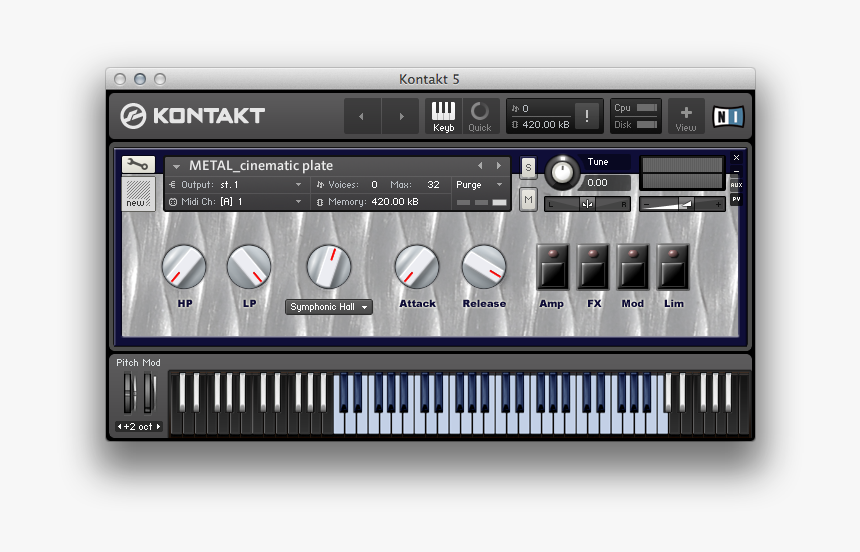This screenshot has width=860, height=552.
Task: Toggle the Amp switch
Action: pyautogui.click(x=552, y=267)
